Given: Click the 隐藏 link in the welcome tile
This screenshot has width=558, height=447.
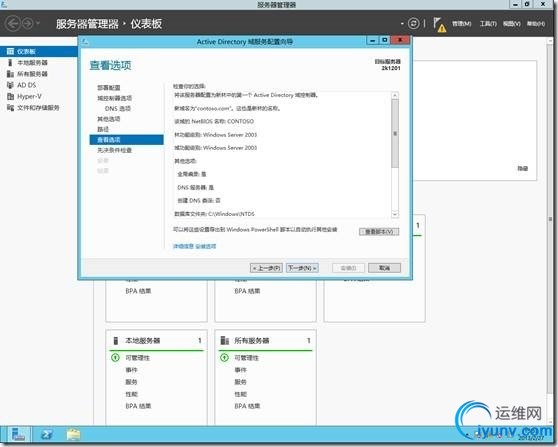Looking at the screenshot, I should point(522,168).
